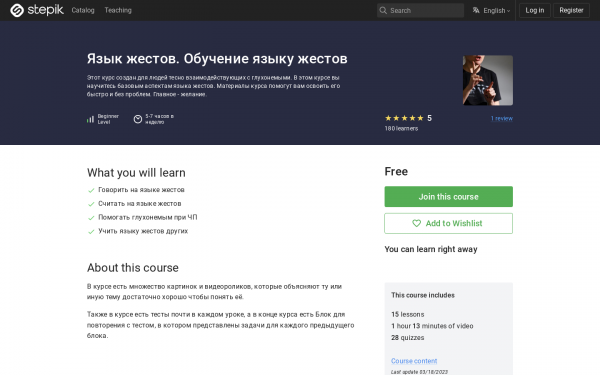Click Join this course button
This screenshot has width=600, height=375.
[448, 197]
